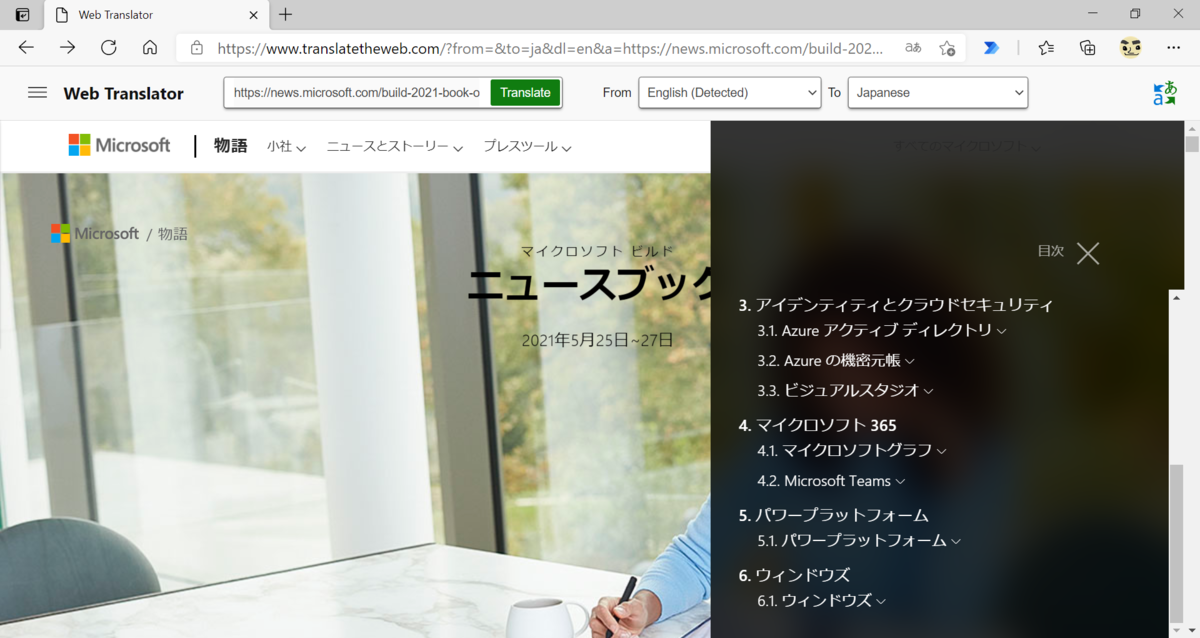
Task: Reload the current page
Action: 109,47
